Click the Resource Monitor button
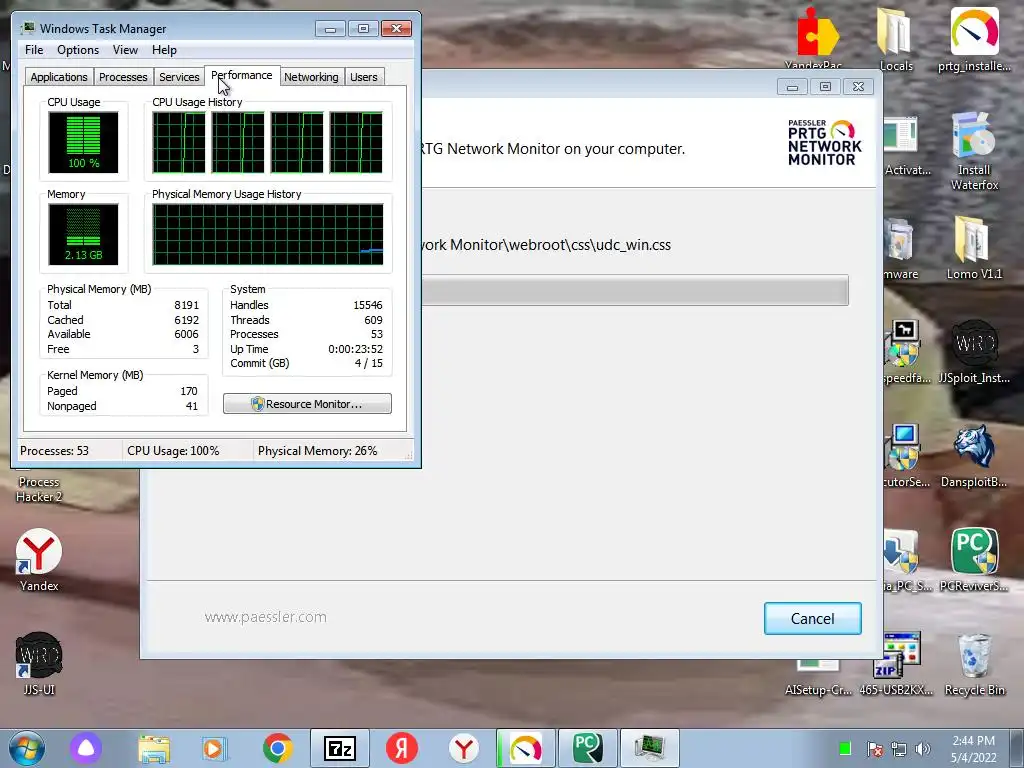The image size is (1024, 768). 307,404
